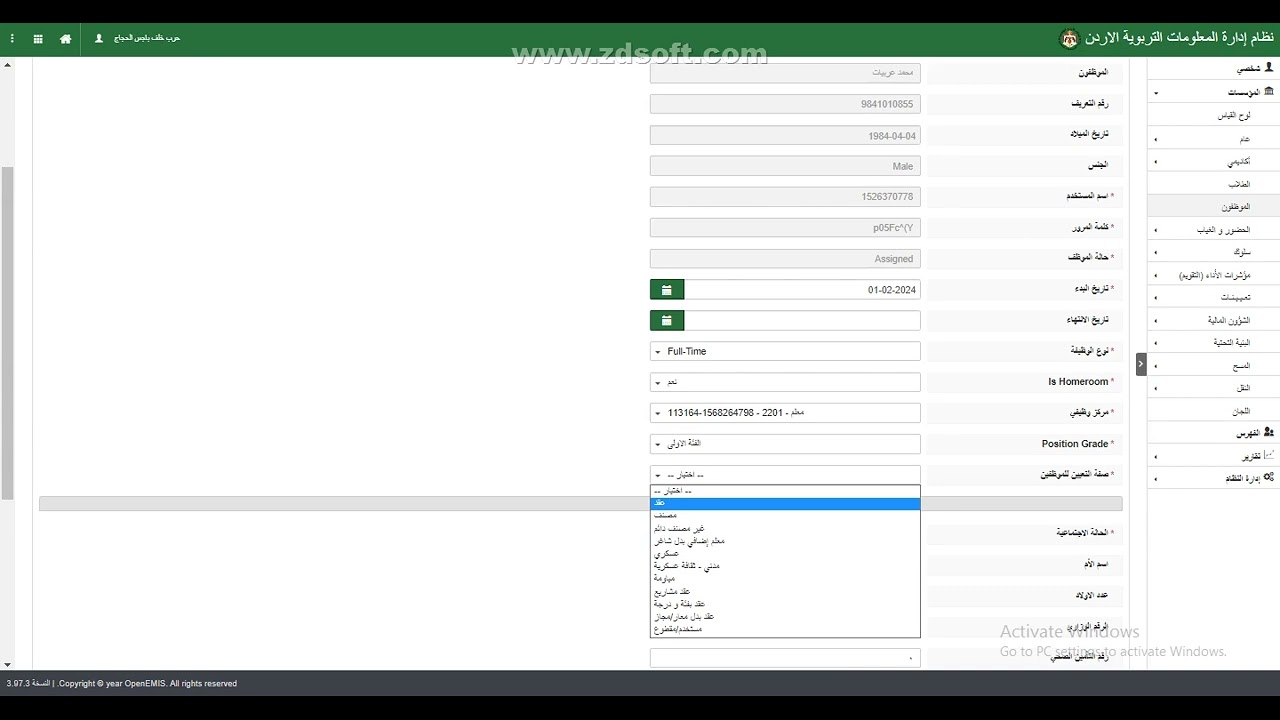1280x720 pixels.
Task: Open the نوع الوظيفة Full-Time dropdown
Action: coord(785,352)
